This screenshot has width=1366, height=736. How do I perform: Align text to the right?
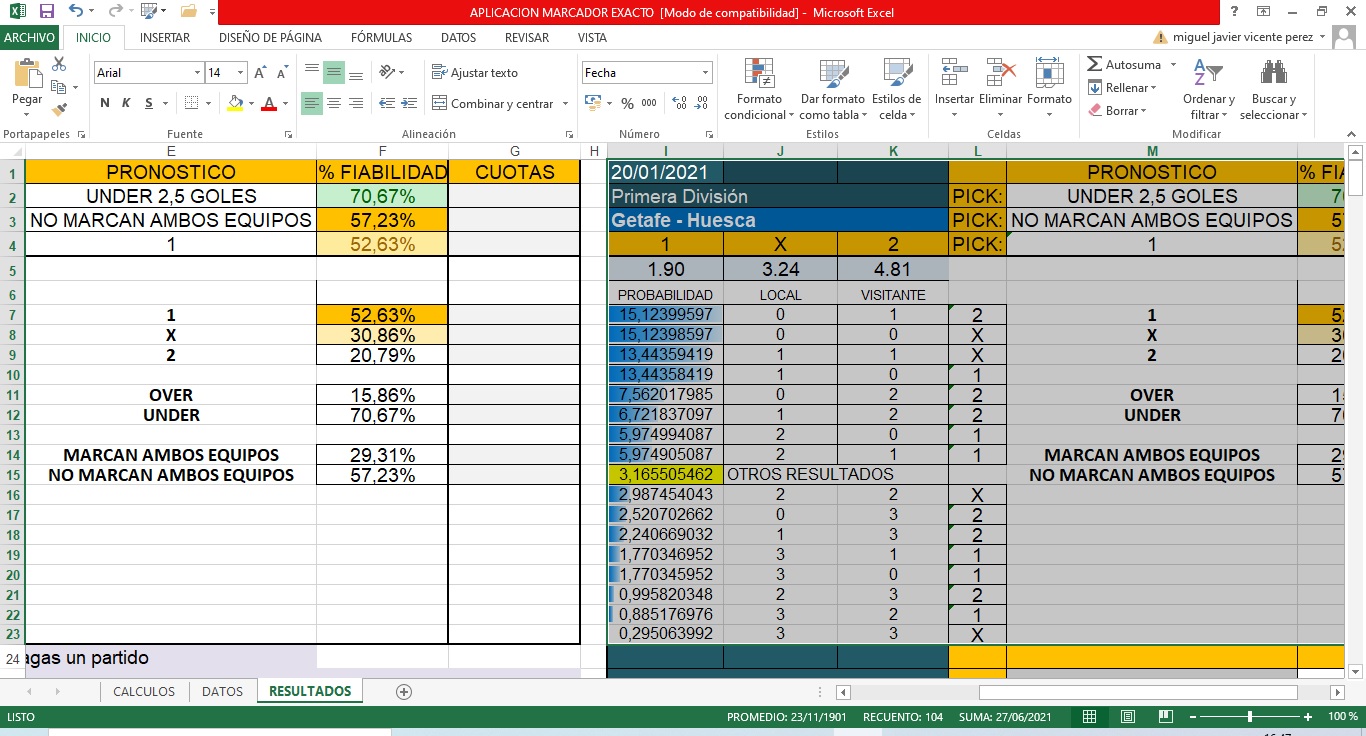(x=356, y=103)
